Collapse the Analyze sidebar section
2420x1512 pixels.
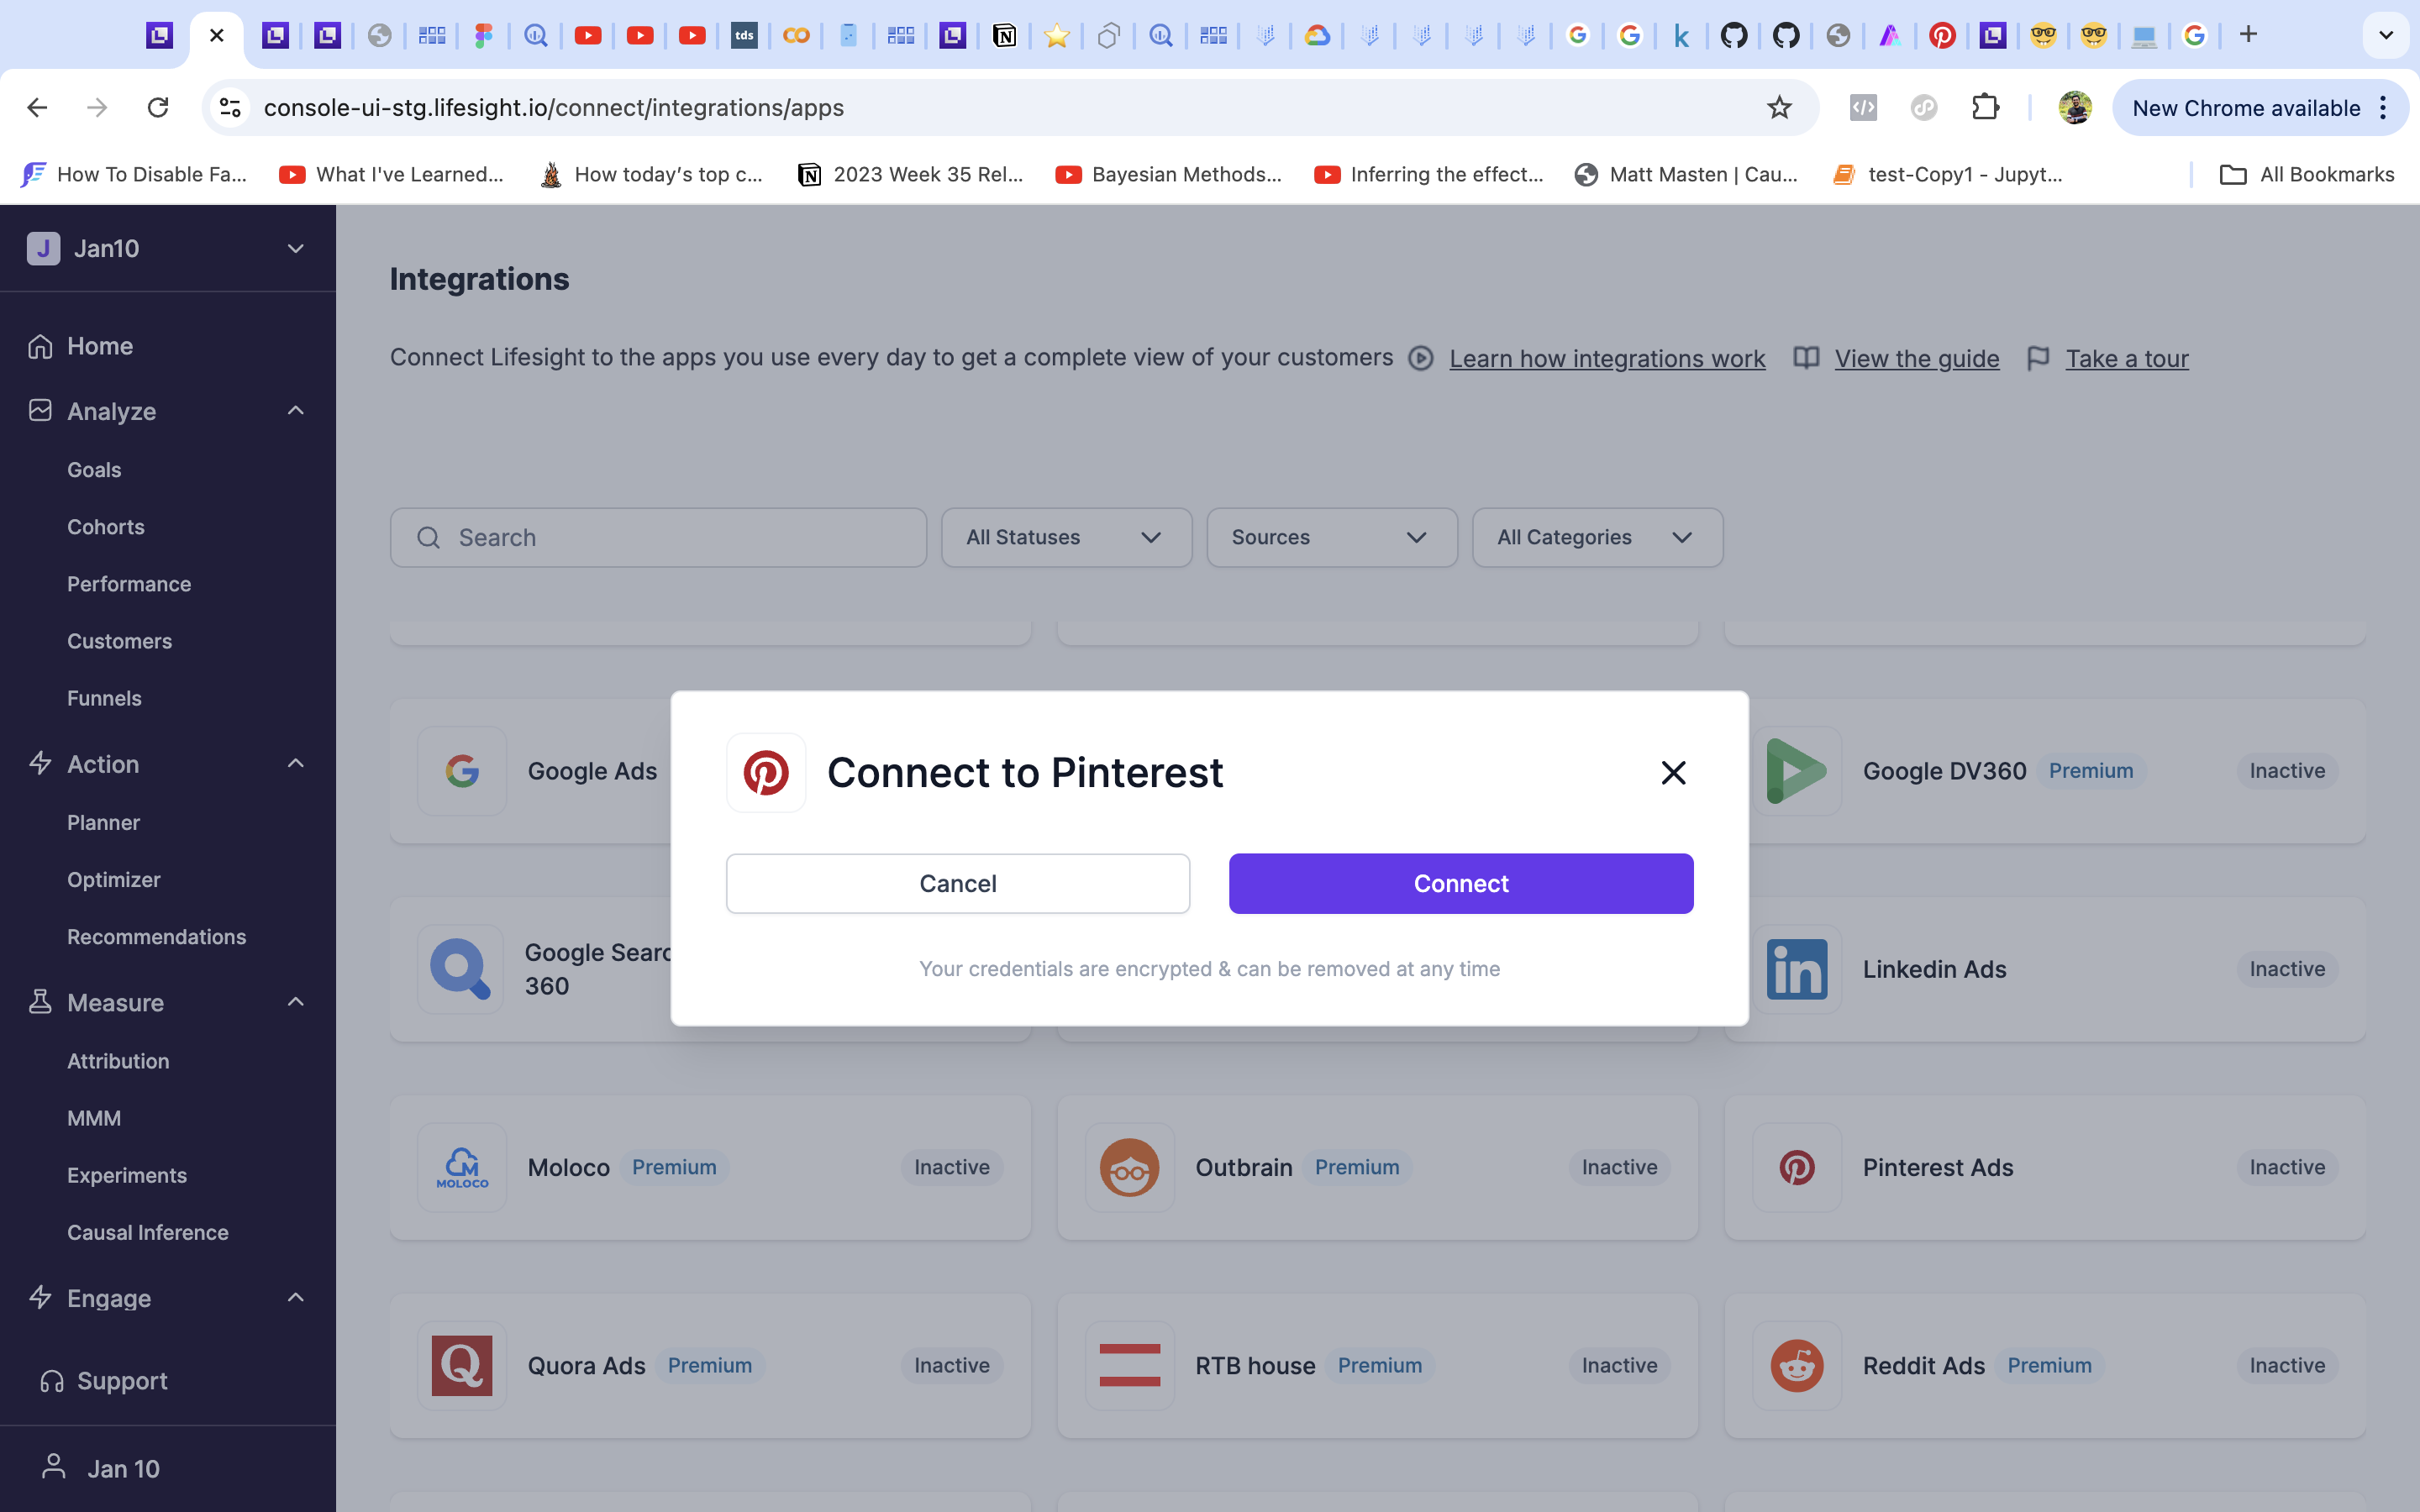(295, 411)
